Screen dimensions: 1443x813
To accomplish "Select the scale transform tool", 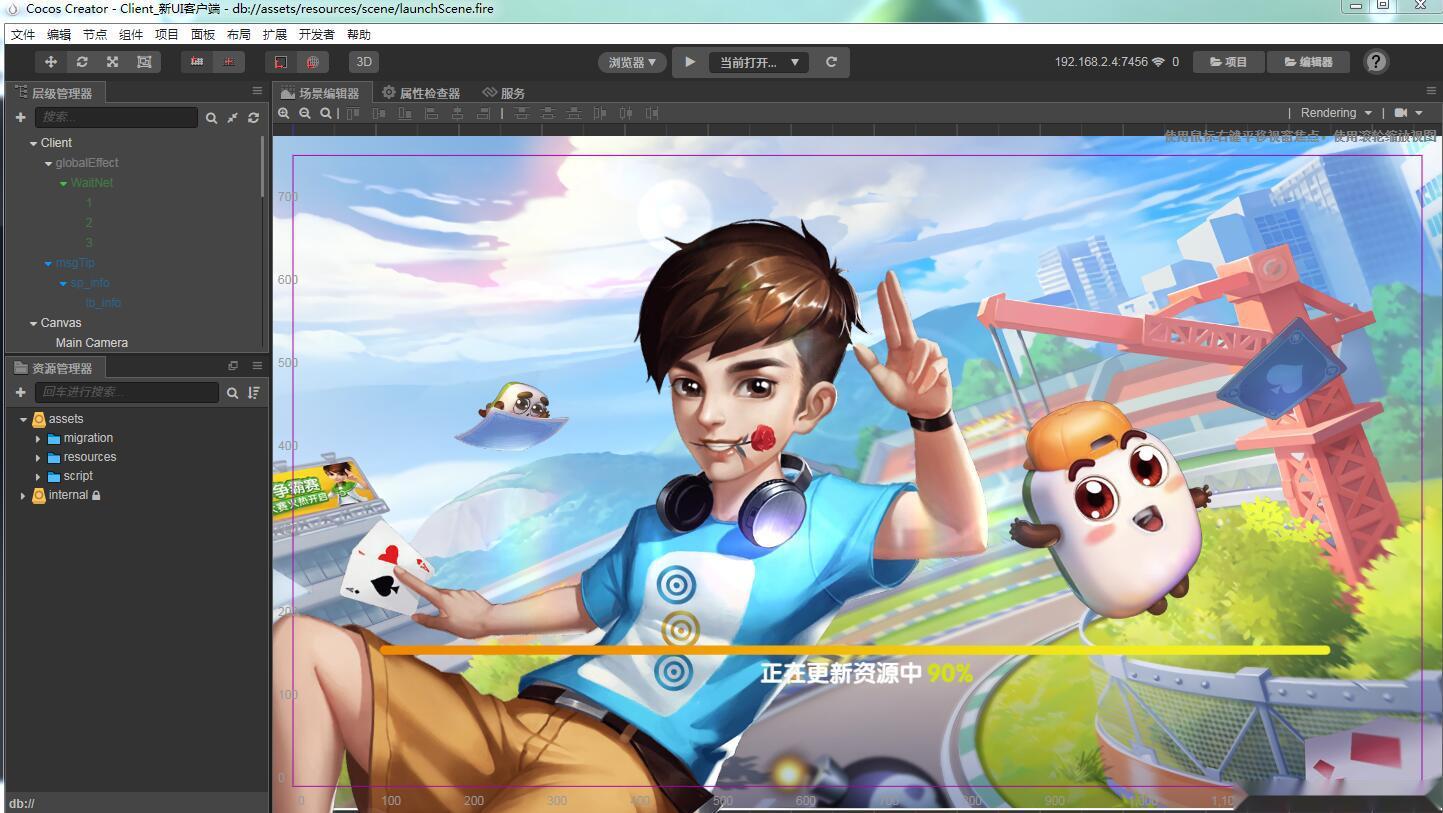I will click(113, 62).
